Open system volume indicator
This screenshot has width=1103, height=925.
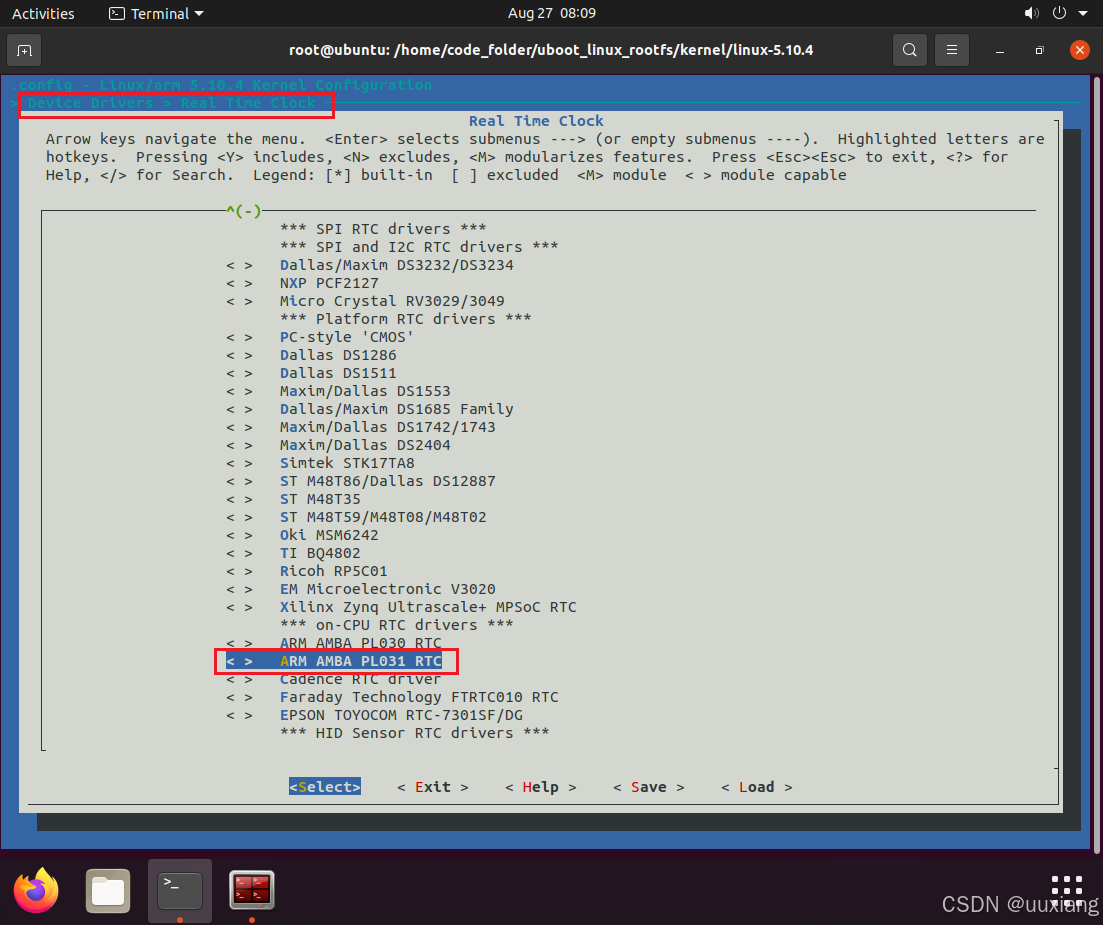(x=1031, y=13)
